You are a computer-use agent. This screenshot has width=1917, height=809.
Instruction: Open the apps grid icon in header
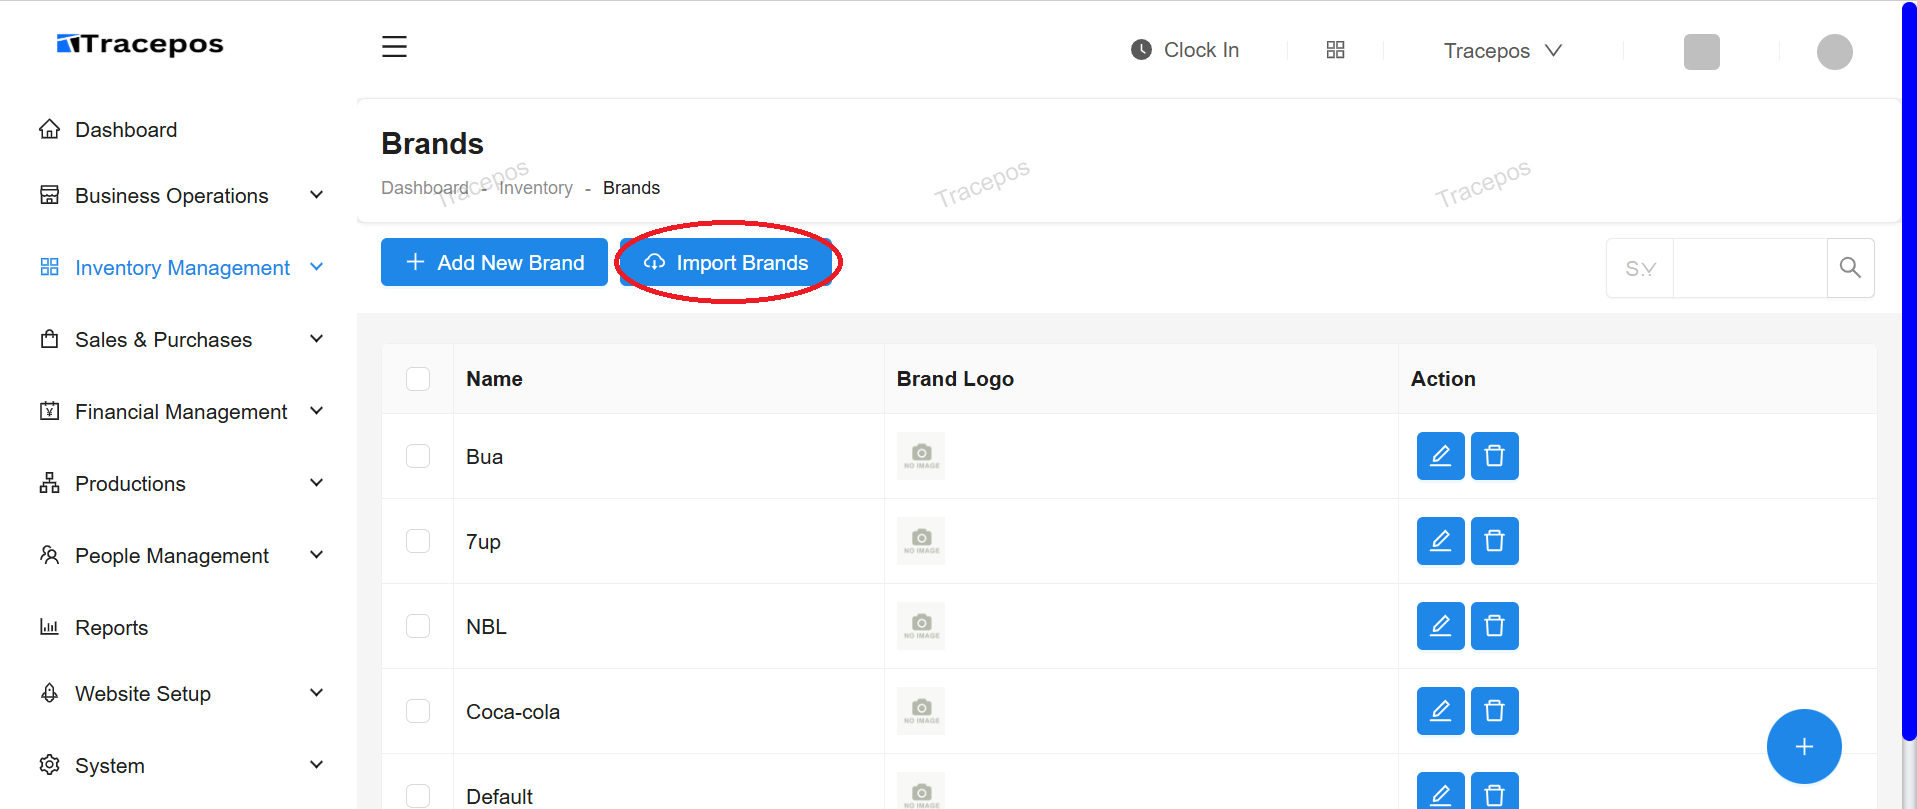[x=1335, y=50]
